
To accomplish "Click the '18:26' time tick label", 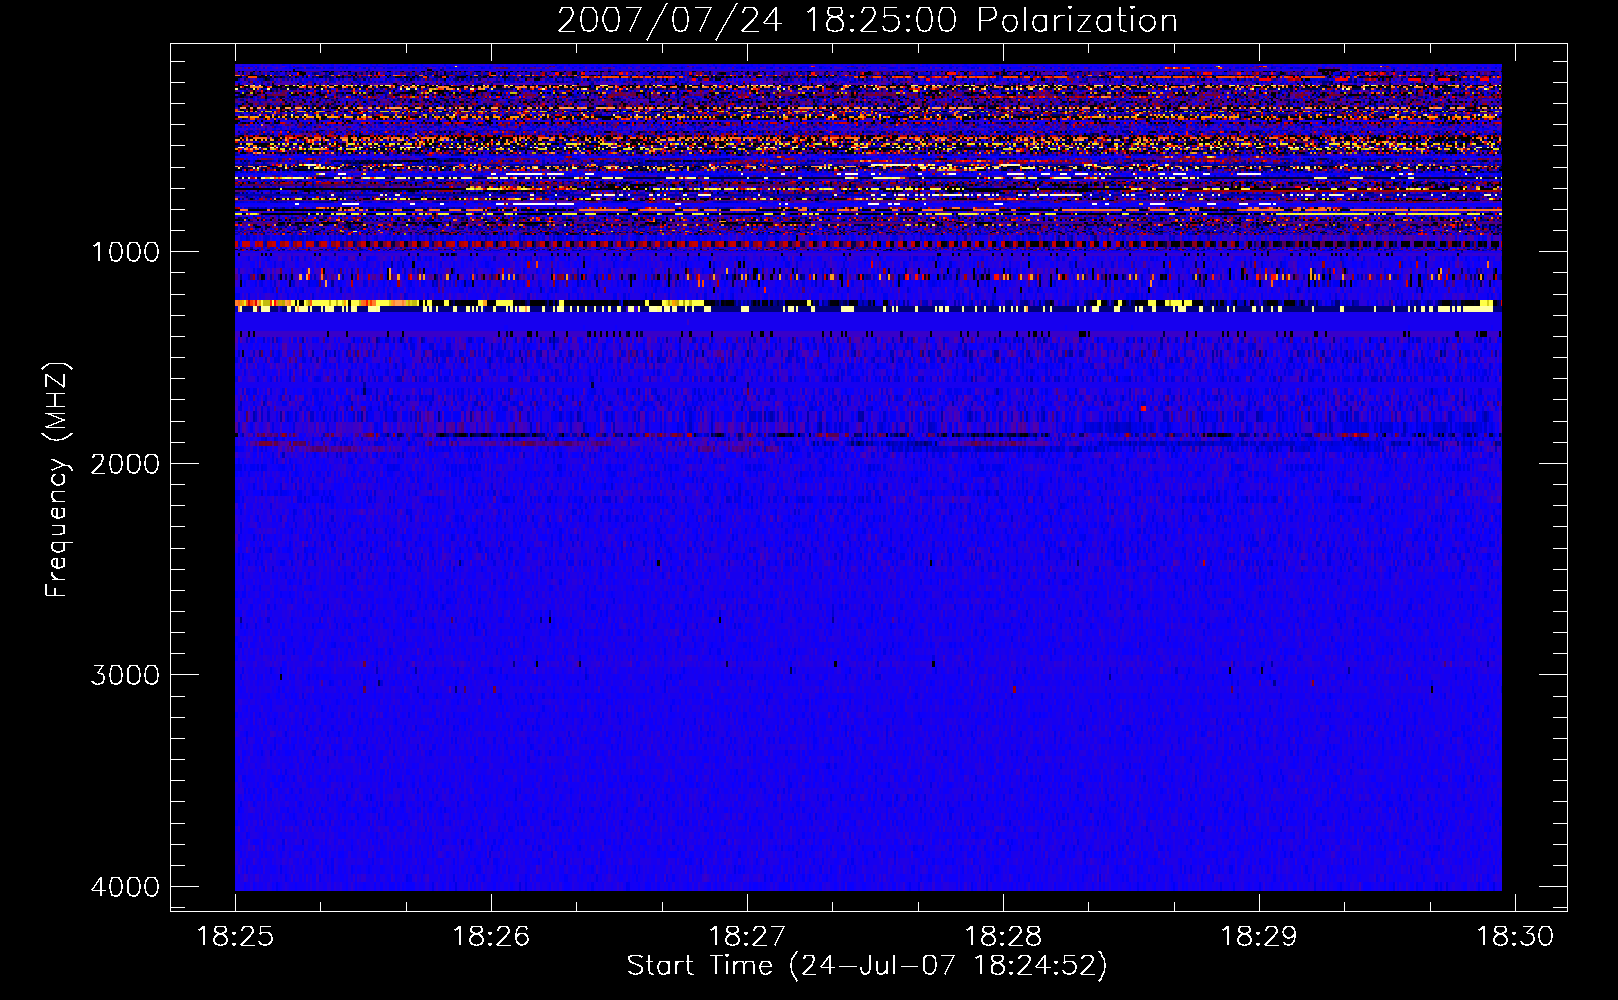I will [x=490, y=936].
